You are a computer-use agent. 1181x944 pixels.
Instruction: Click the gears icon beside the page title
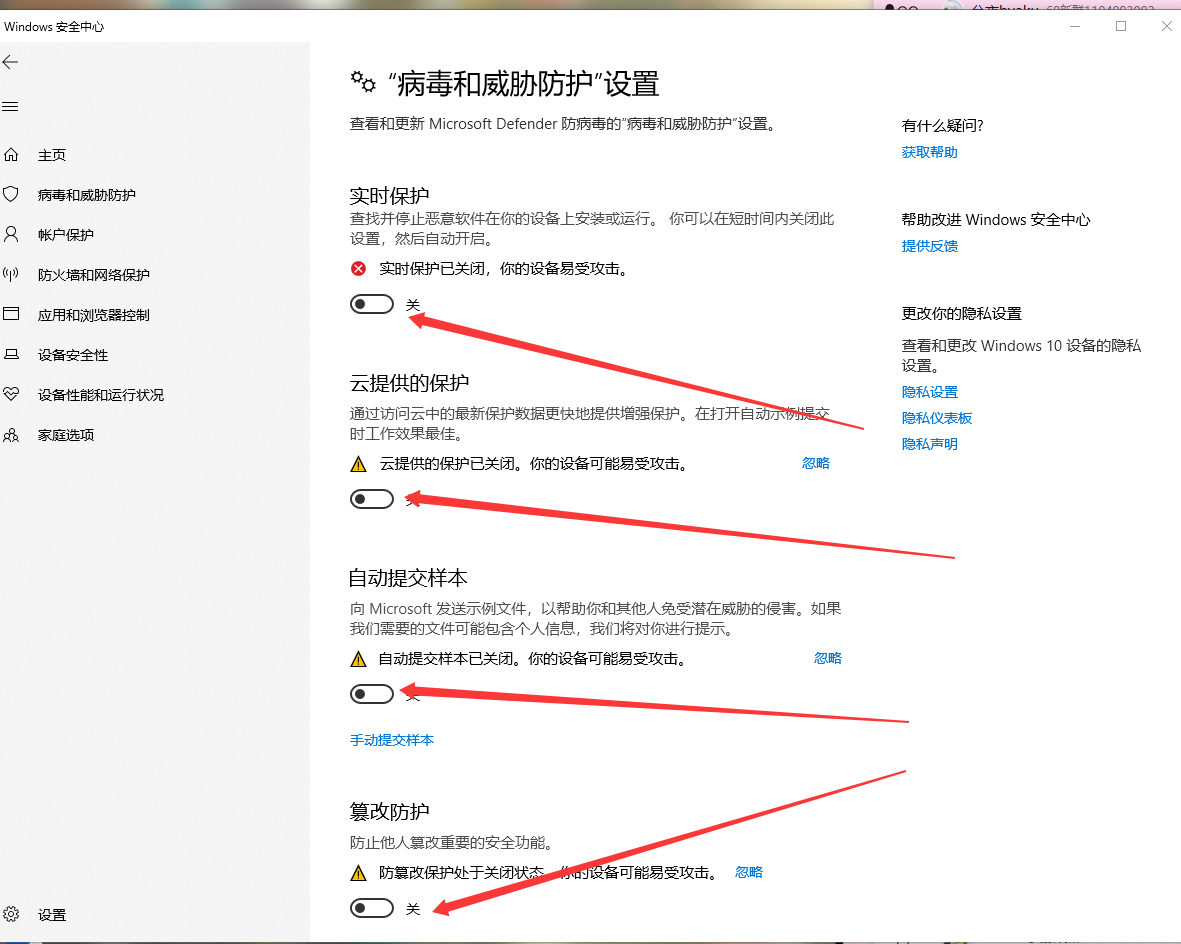[363, 81]
